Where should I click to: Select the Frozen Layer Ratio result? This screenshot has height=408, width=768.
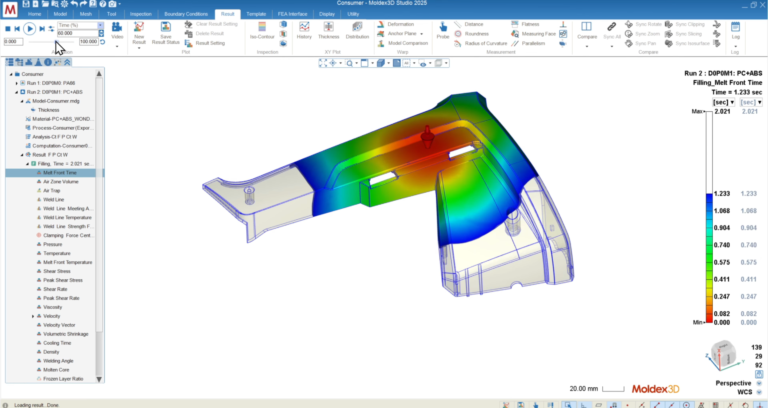coord(63,379)
